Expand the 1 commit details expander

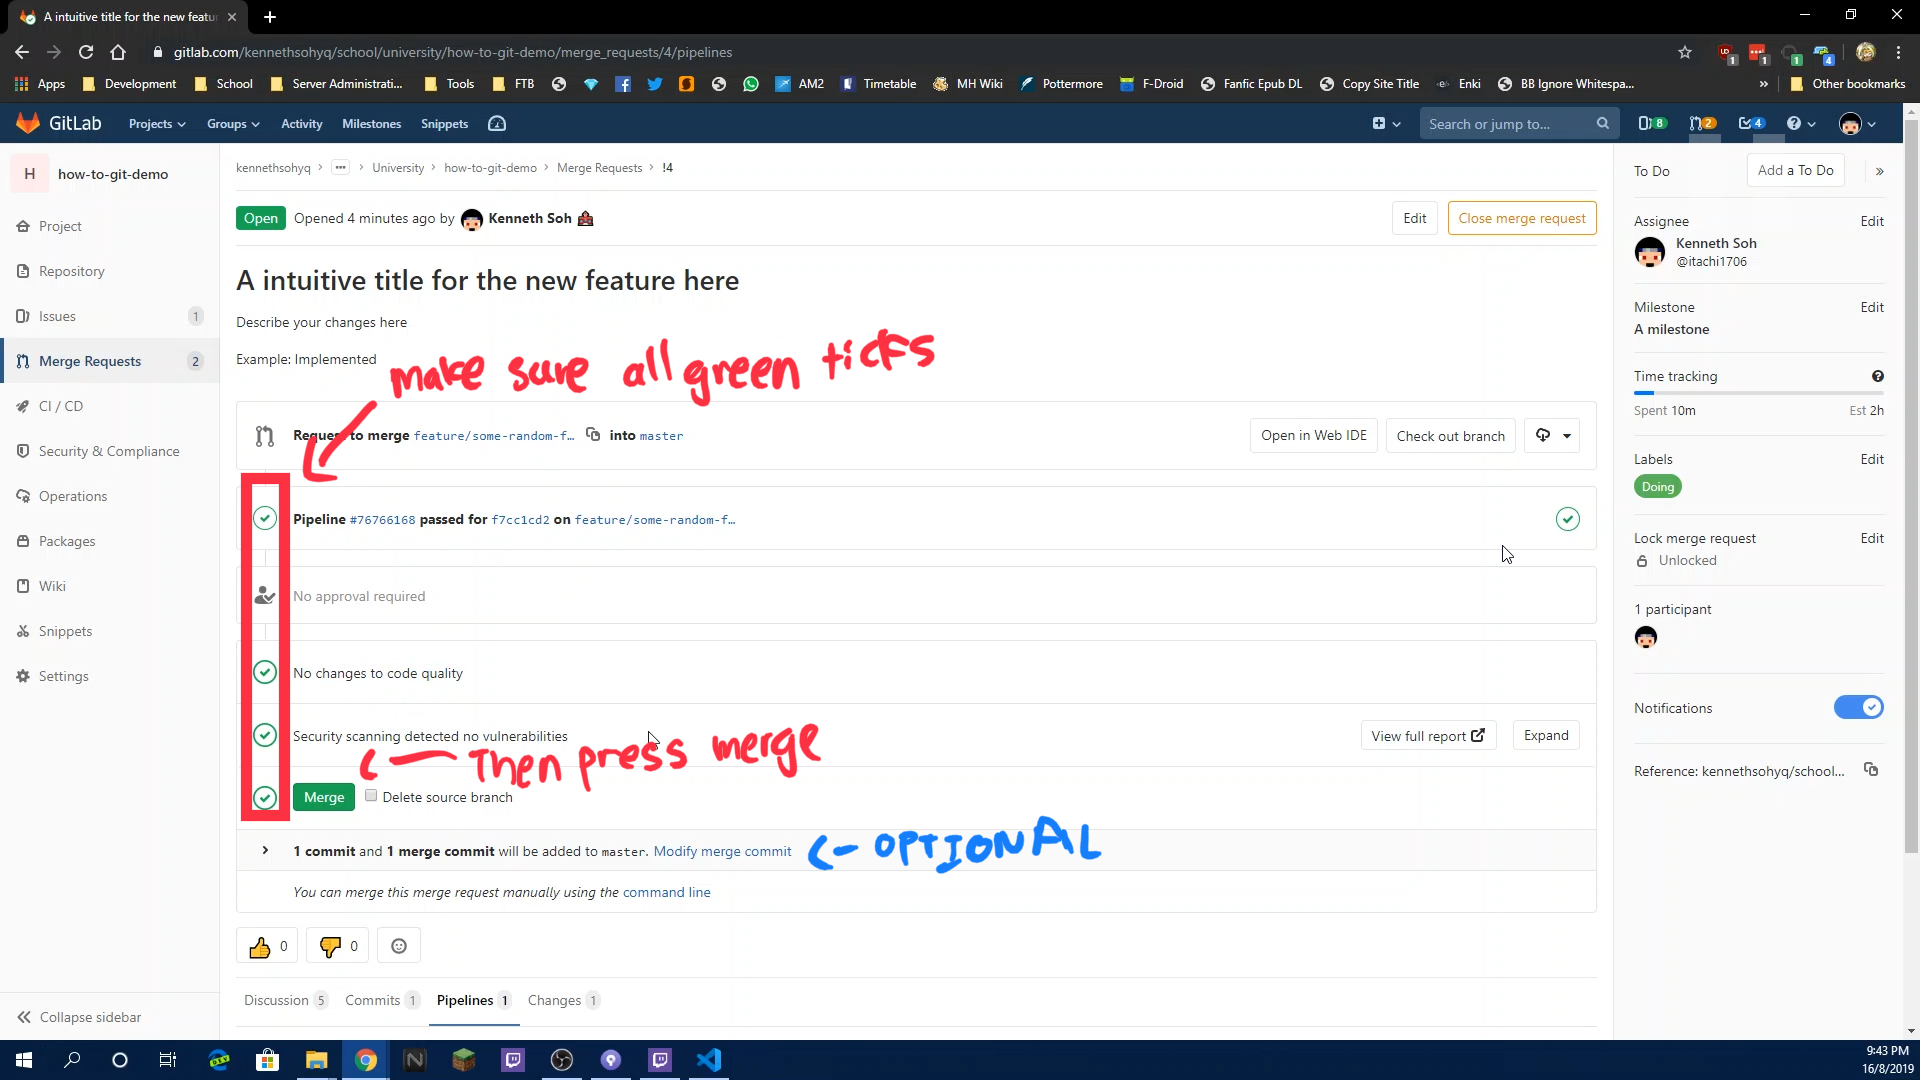(264, 851)
